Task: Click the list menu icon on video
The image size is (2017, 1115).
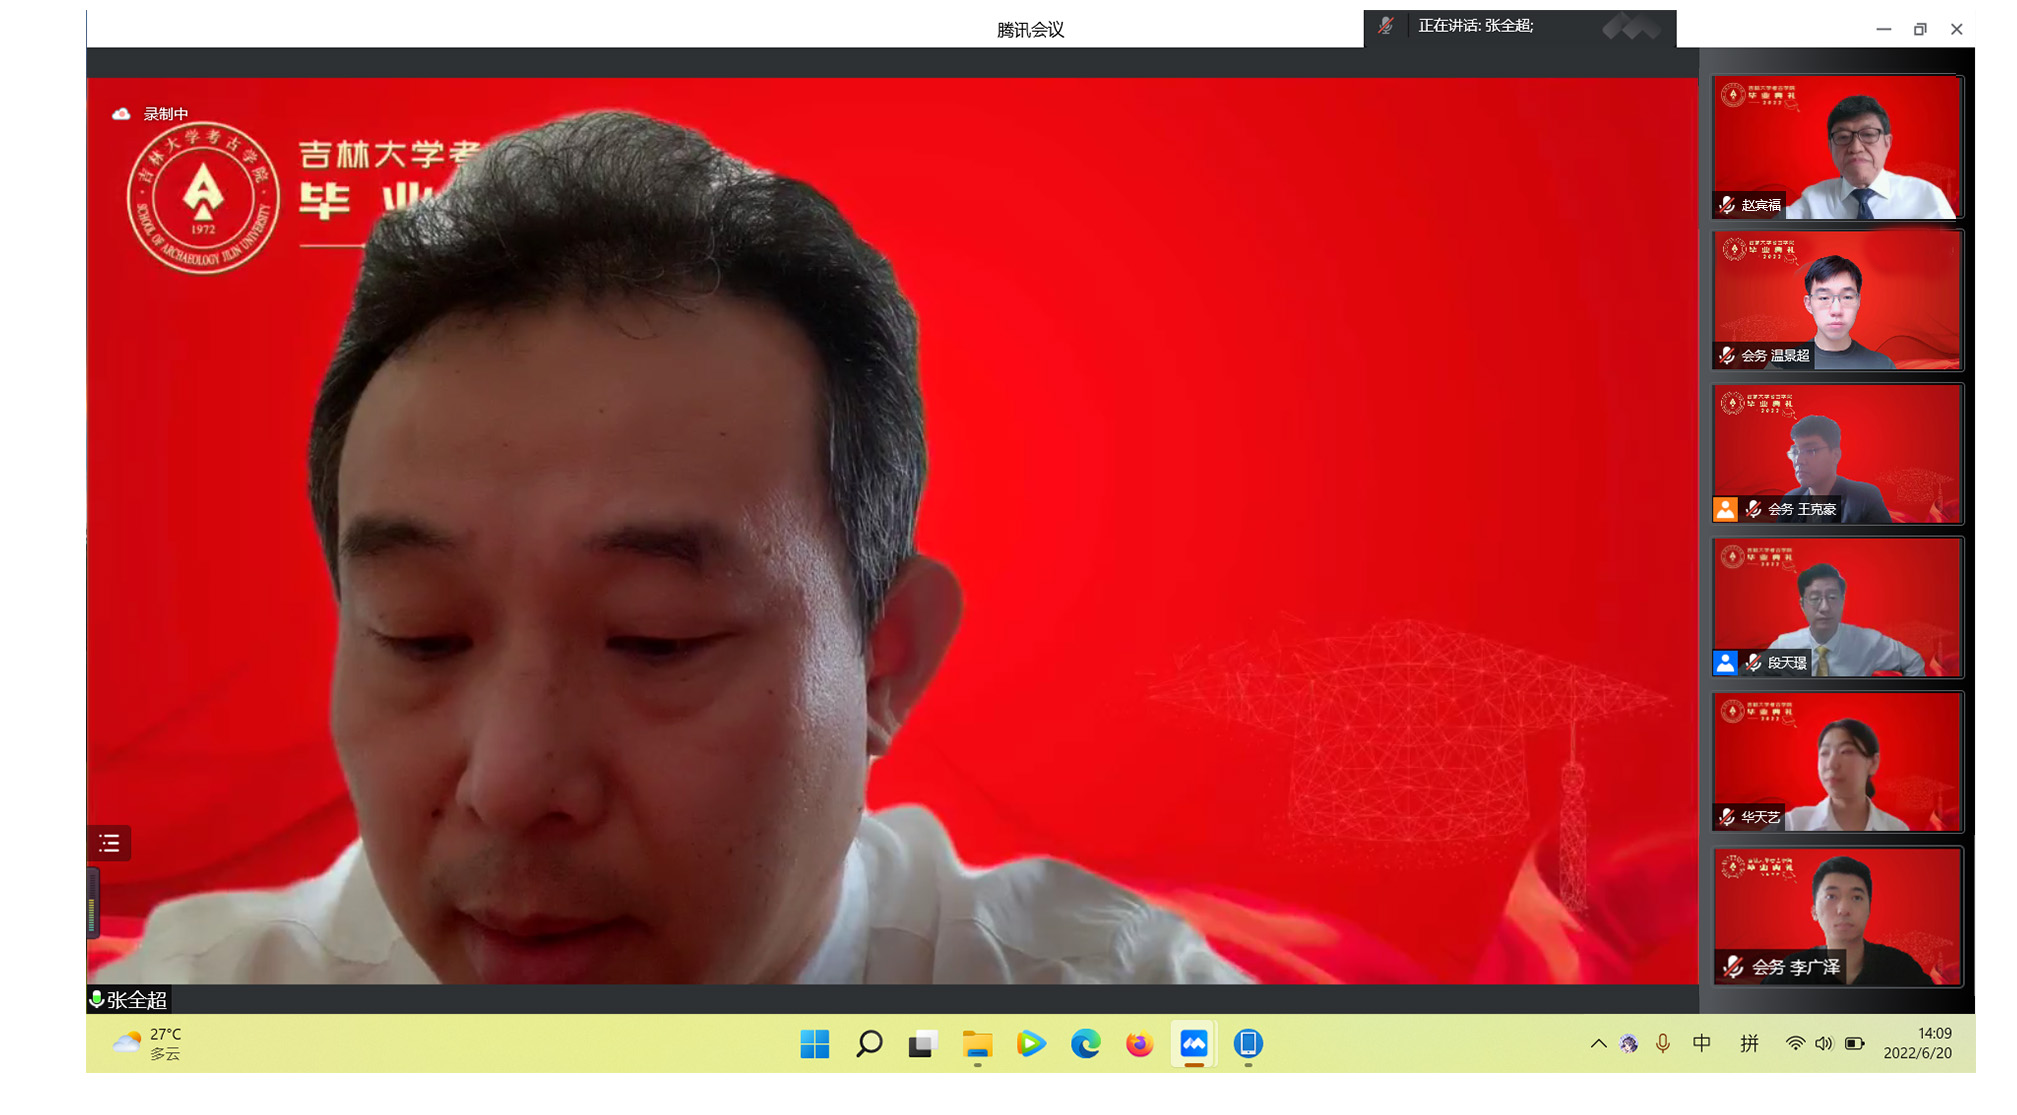Action: [x=110, y=844]
